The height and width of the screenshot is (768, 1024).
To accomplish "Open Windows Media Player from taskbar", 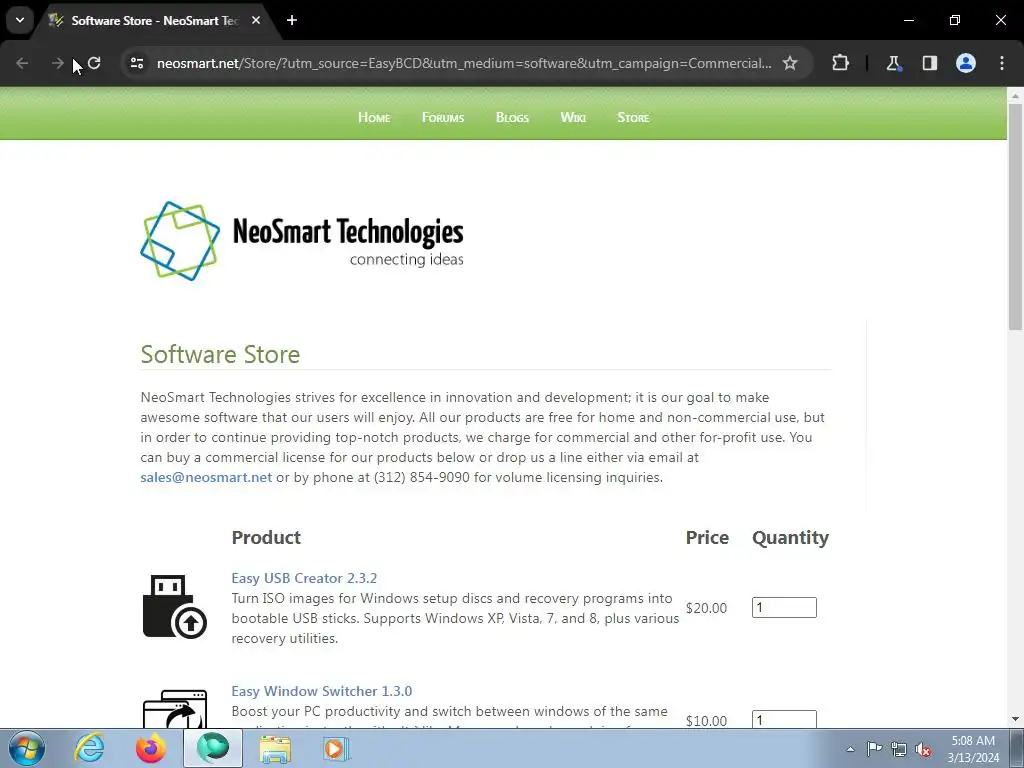I will coord(336,748).
